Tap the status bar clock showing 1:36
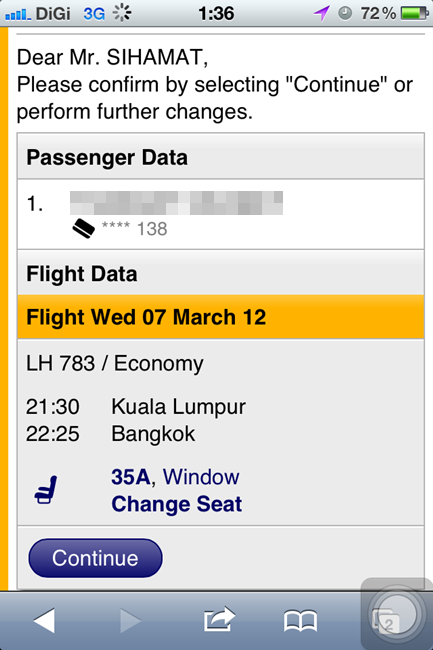Screen dimensions: 433x650 (x=216, y=14)
